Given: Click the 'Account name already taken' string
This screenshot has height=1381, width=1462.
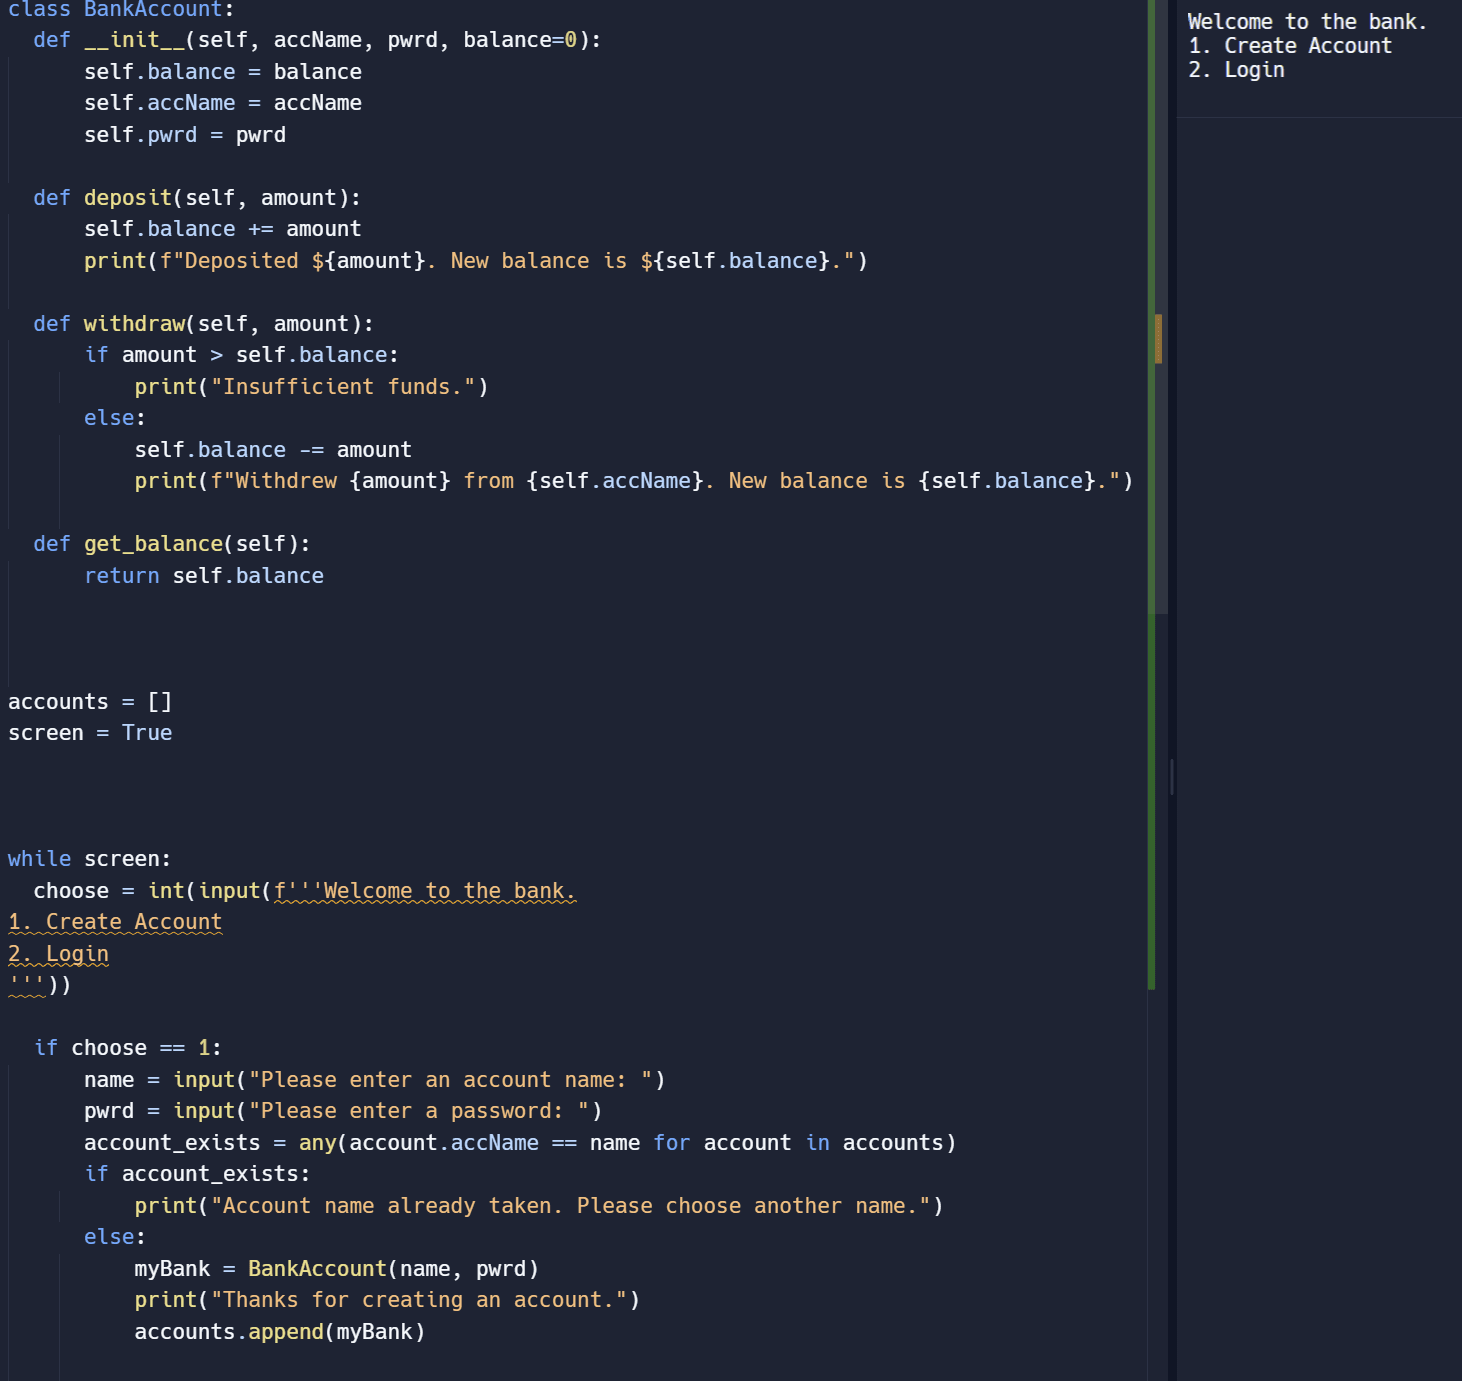Looking at the screenshot, I should (575, 1206).
